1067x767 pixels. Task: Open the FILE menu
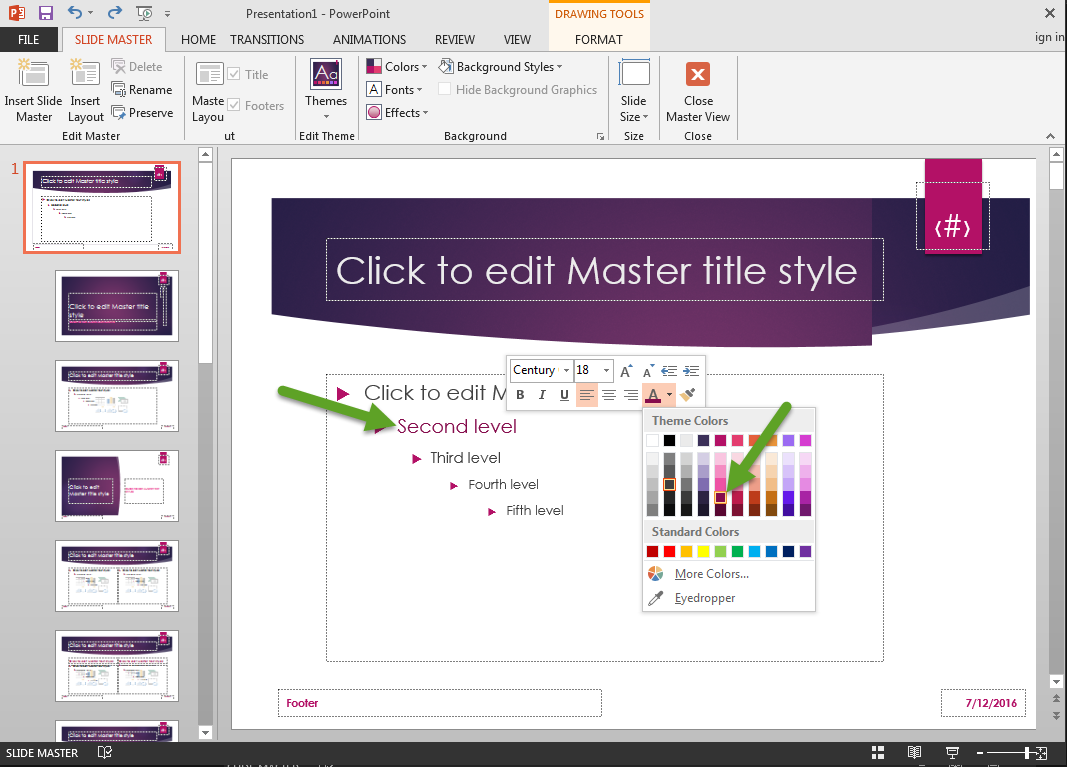(29, 39)
